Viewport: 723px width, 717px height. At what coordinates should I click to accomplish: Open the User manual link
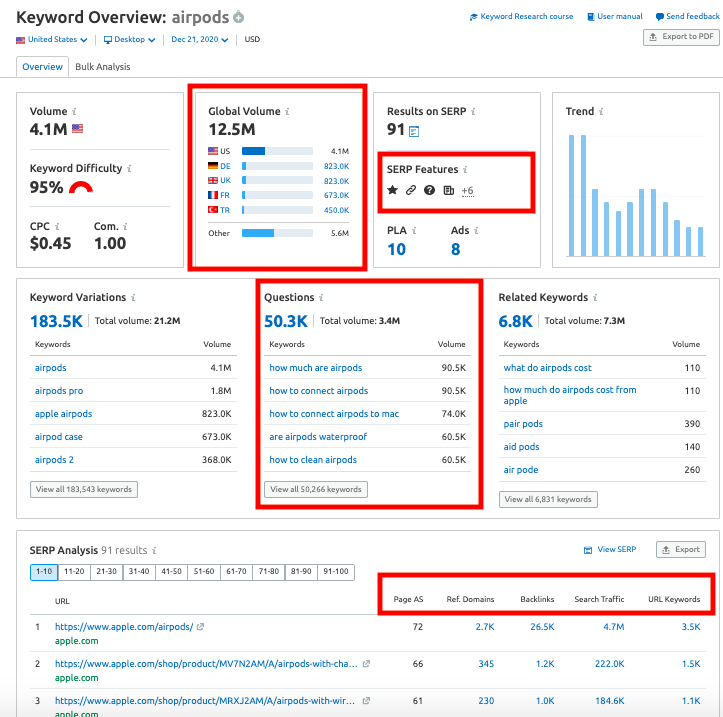(x=615, y=17)
